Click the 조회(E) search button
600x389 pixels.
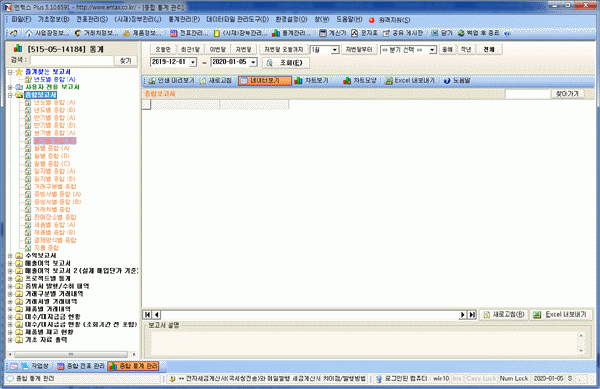(x=285, y=63)
